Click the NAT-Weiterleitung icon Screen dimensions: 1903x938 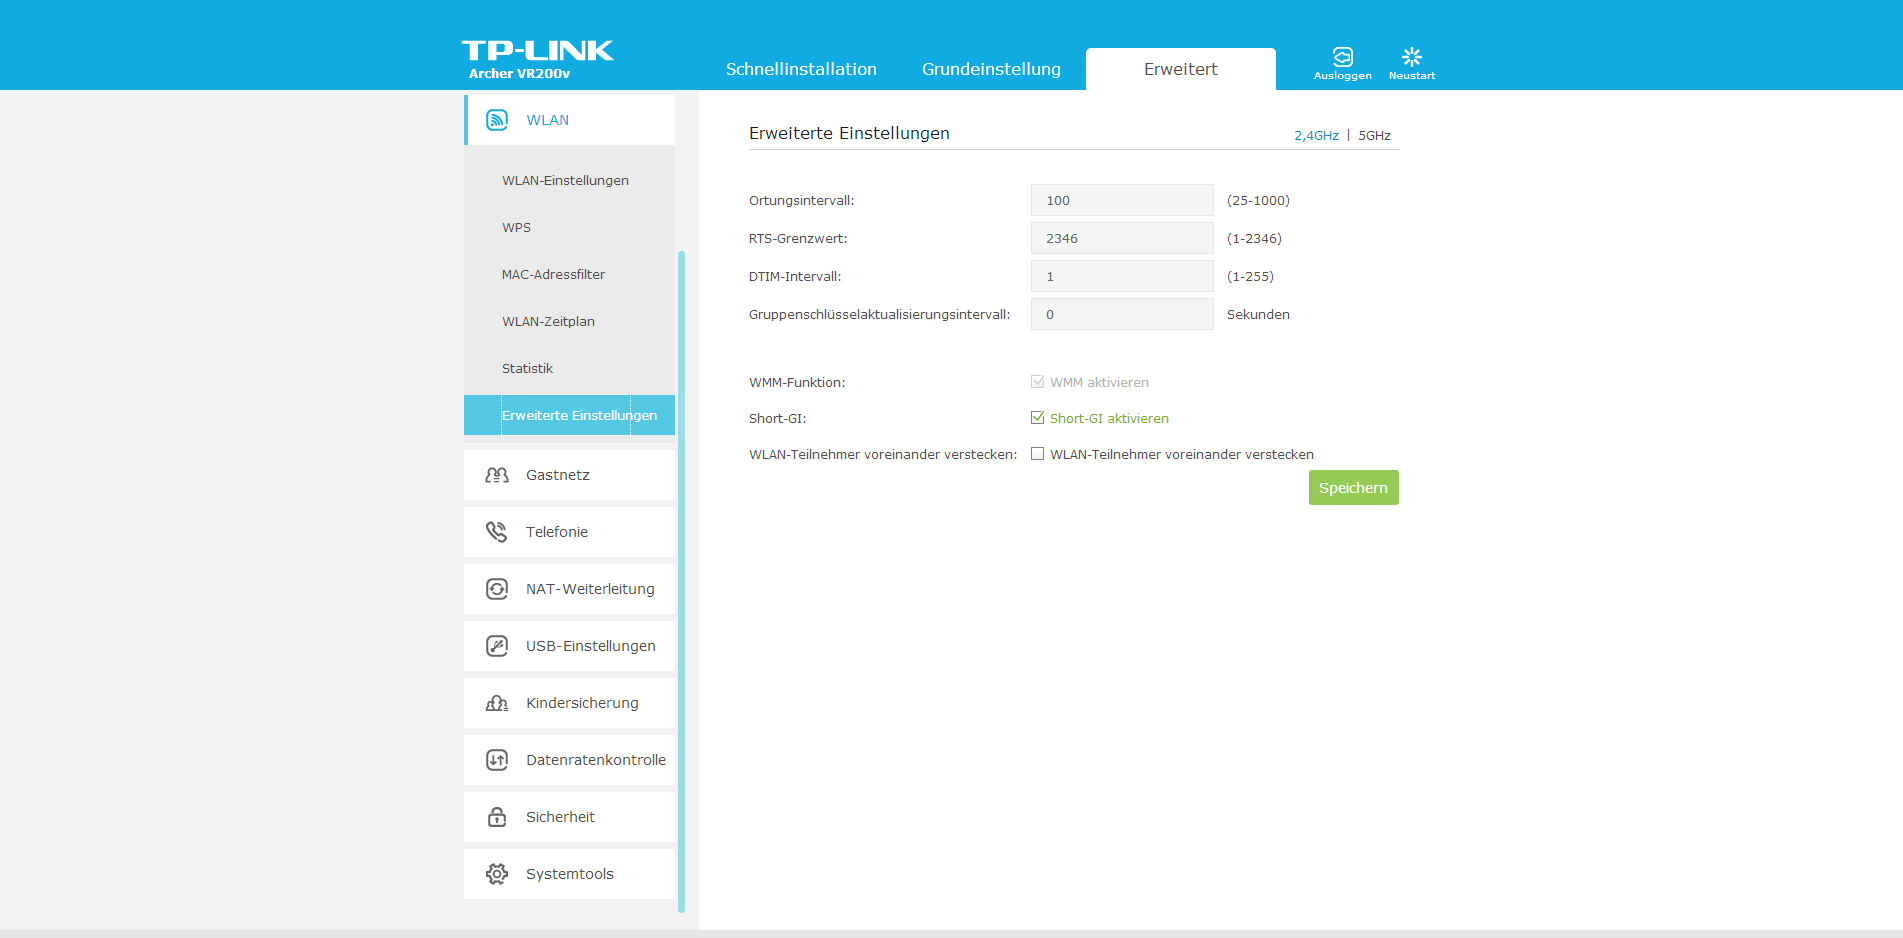pos(497,589)
